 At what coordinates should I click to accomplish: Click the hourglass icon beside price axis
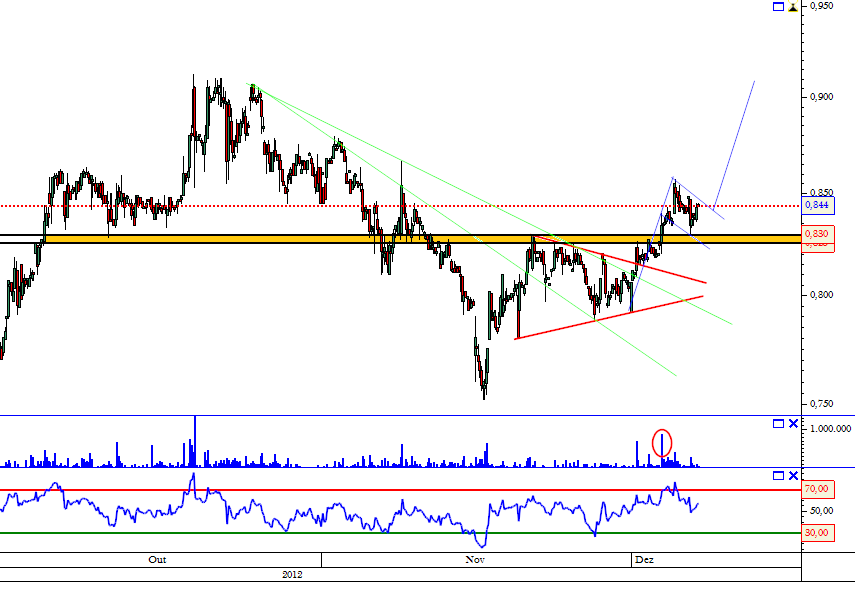(x=793, y=7)
